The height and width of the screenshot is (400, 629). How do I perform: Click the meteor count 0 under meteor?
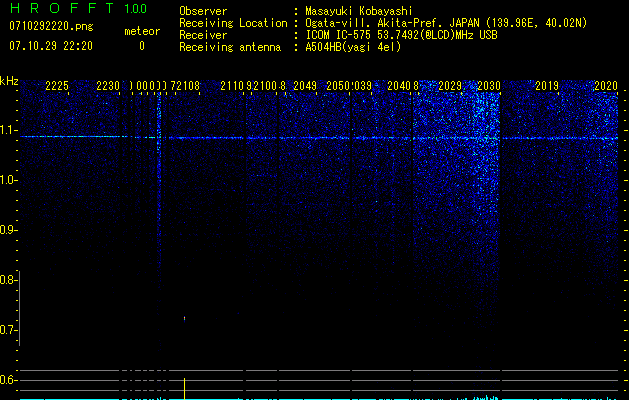coord(142,46)
